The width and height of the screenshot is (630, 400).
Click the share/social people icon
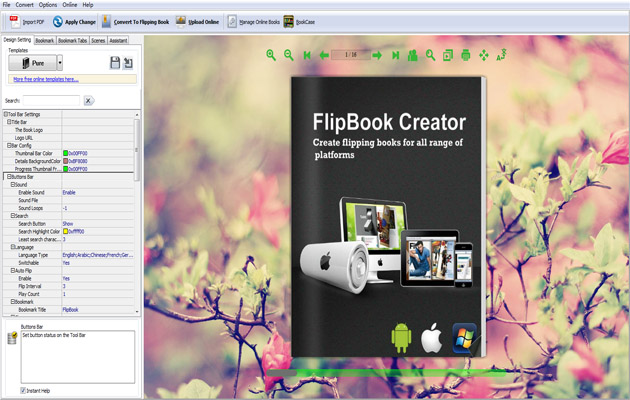click(413, 55)
